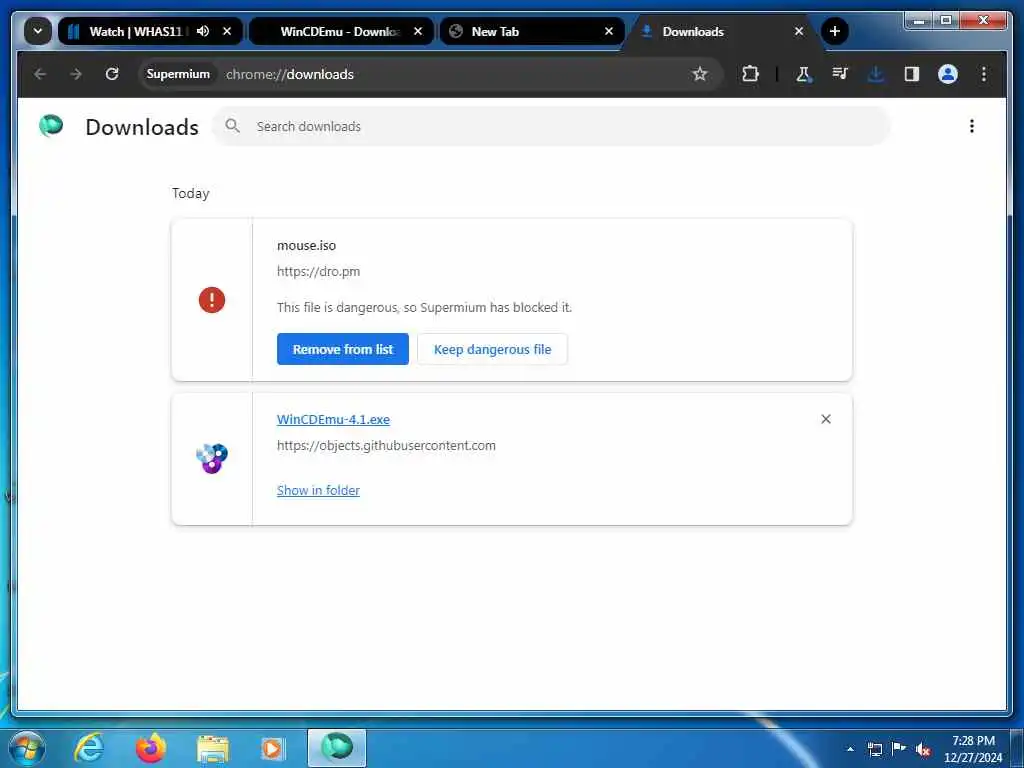Screen dimensions: 1024x768
Task: Remove WinCDEmu-4.1.exe entry with X
Action: (825, 419)
